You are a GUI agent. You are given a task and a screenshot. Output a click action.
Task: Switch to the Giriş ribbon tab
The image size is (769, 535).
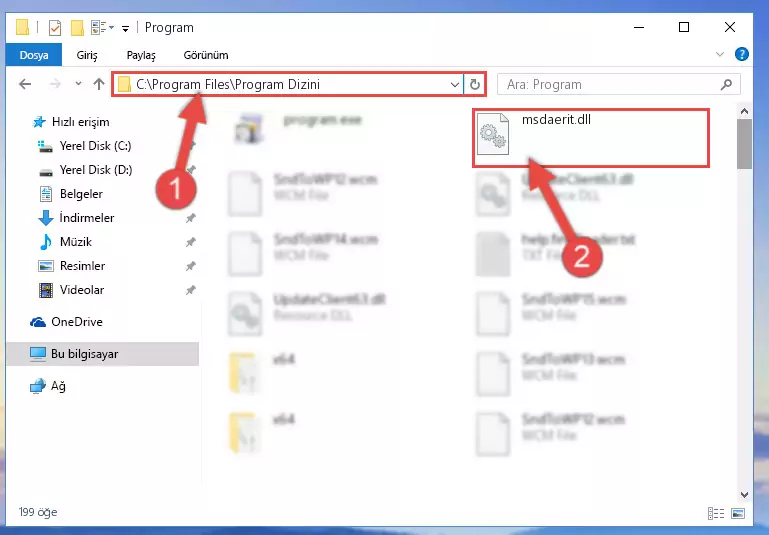click(87, 55)
